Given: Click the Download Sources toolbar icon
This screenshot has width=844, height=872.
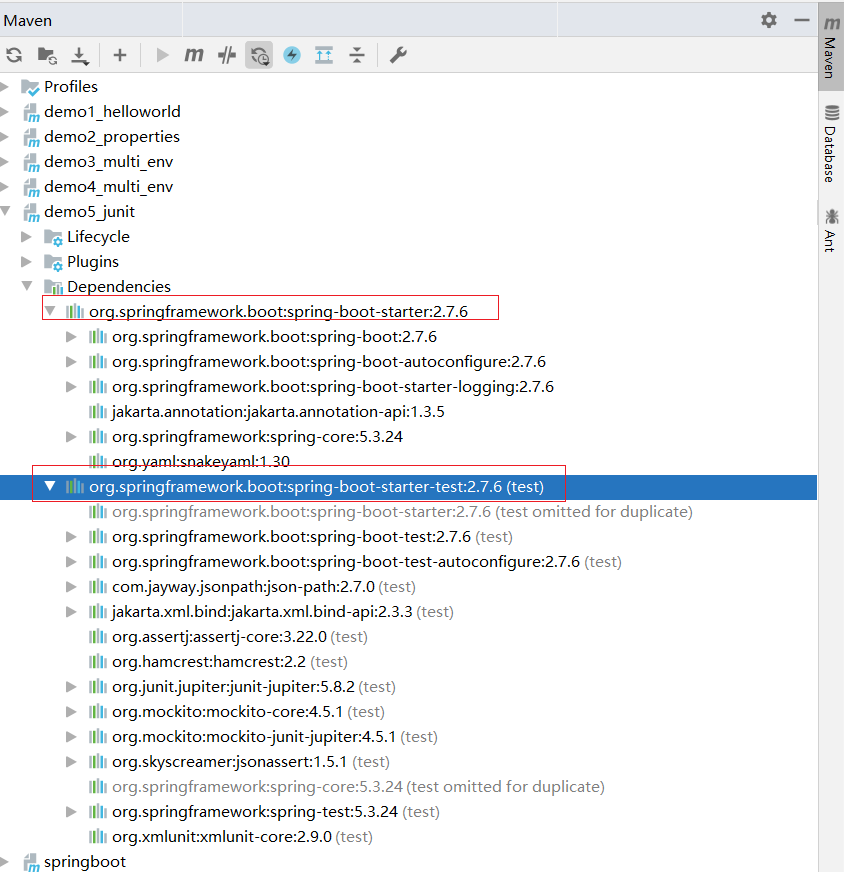Looking at the screenshot, I should 80,55.
